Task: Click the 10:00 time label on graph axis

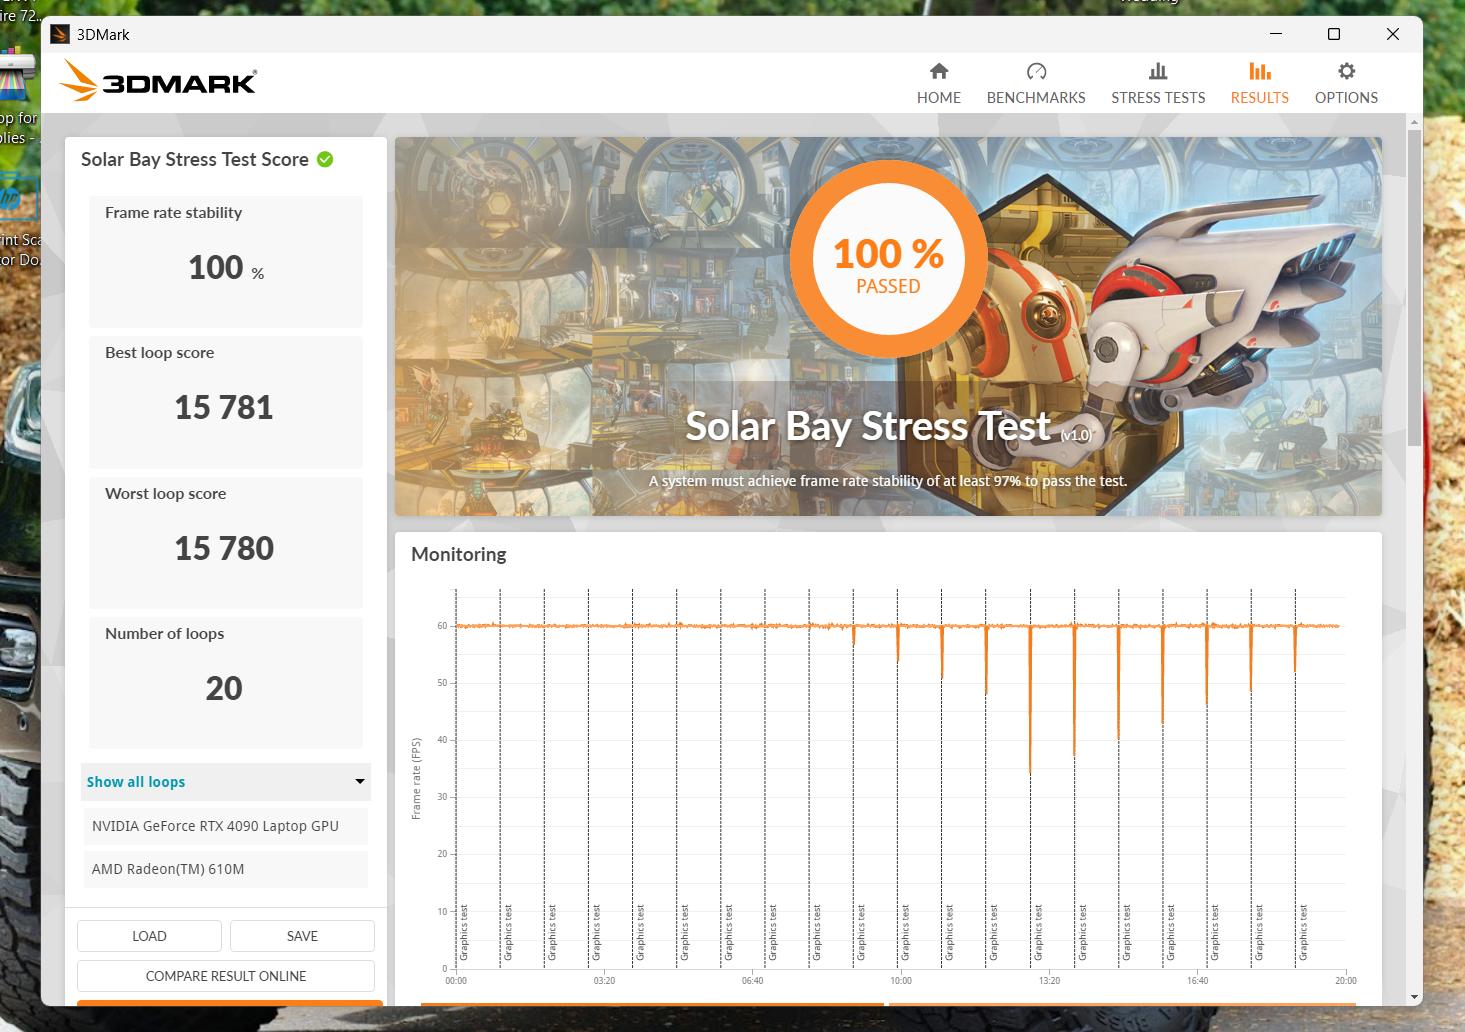Action: coord(901,980)
